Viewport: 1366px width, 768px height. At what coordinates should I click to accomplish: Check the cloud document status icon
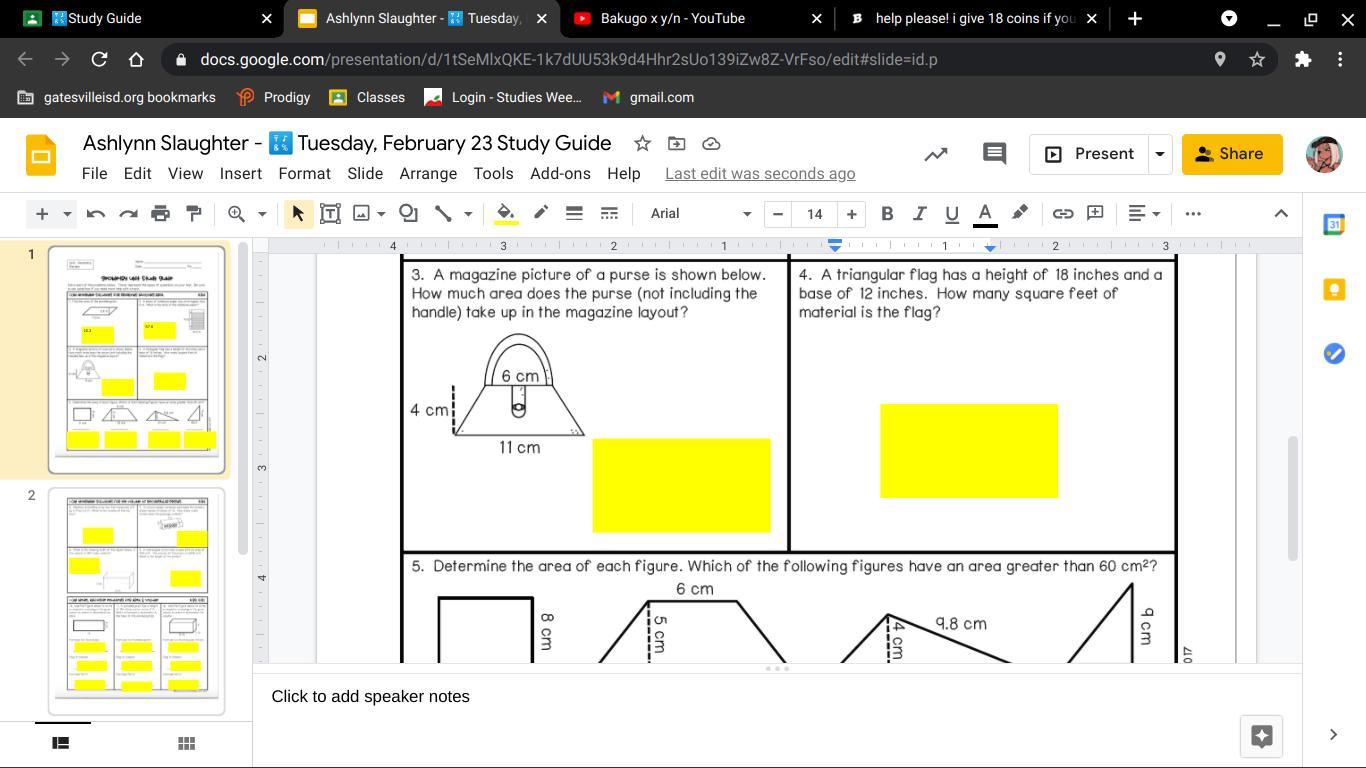(711, 144)
